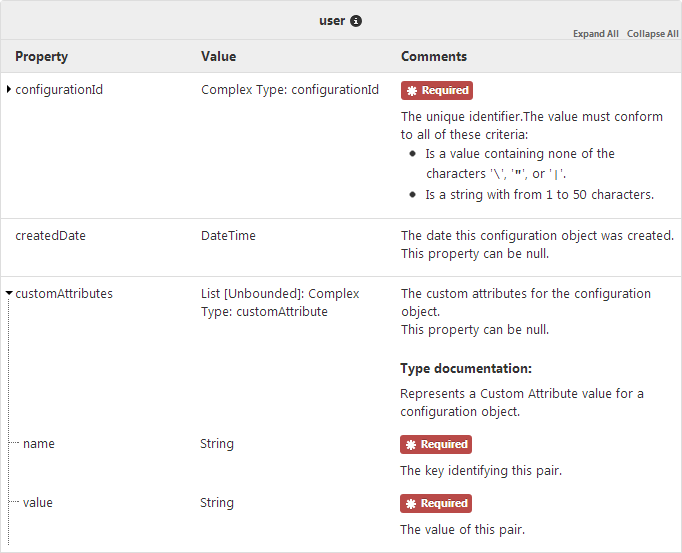
Task: Click the configurationId property name
Action: pos(59,90)
